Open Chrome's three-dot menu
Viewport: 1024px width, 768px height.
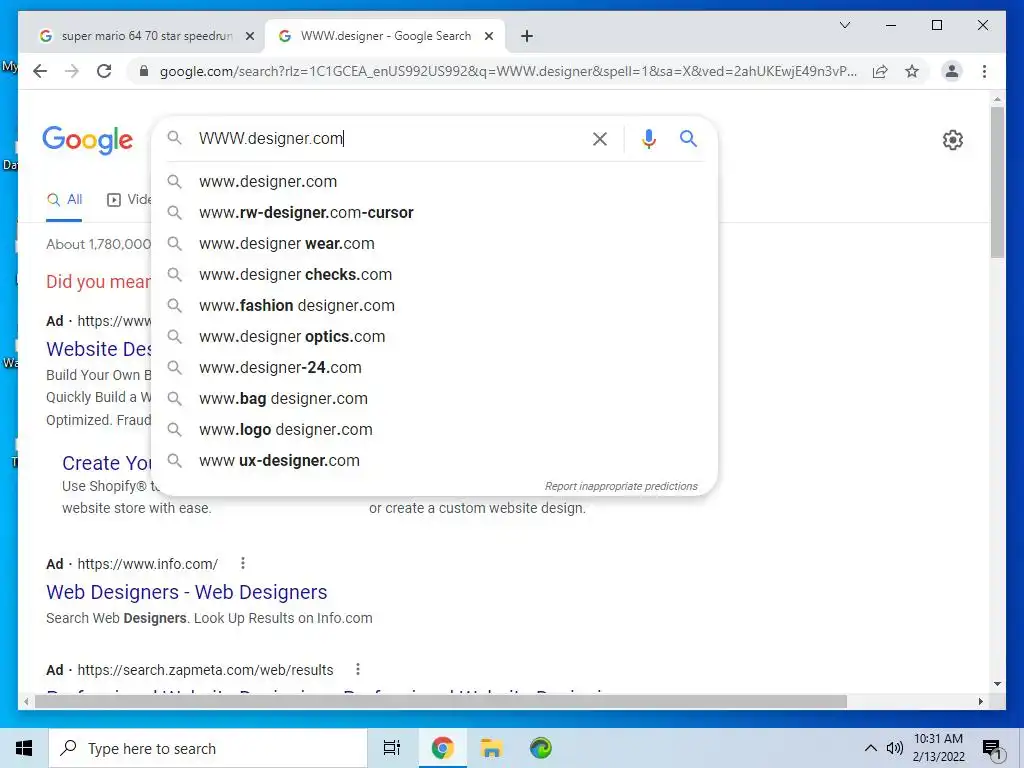[984, 71]
